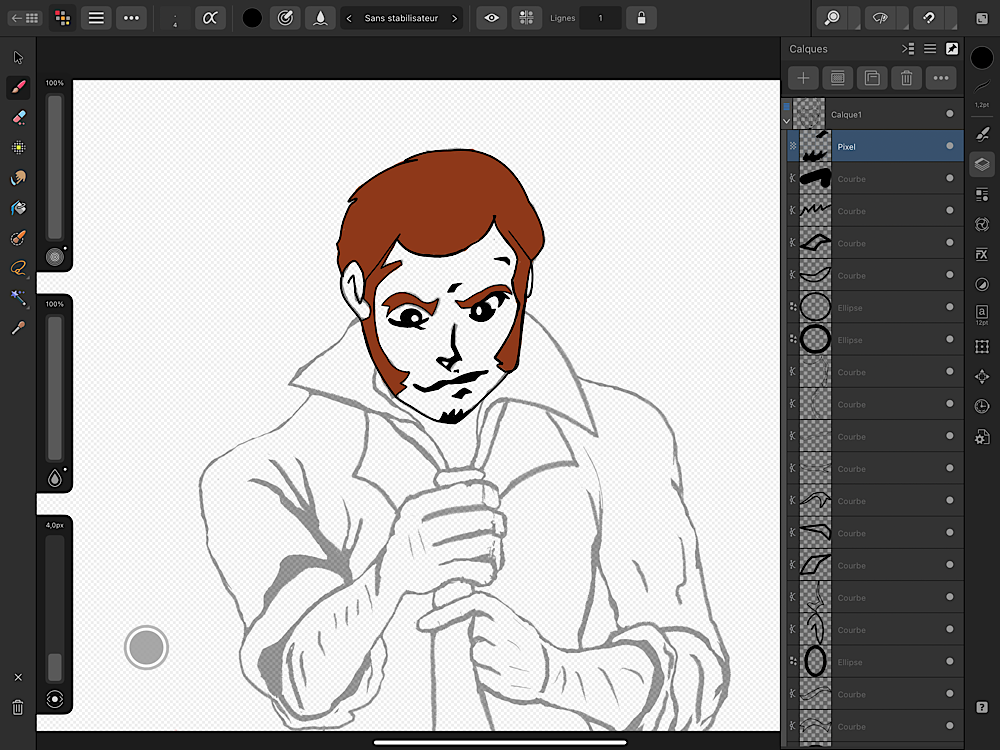
Task: Open the hamburger document menu
Action: click(x=96, y=18)
